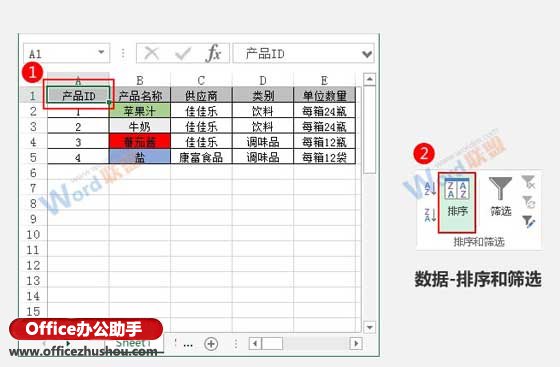The height and width of the screenshot is (367, 560).
Task: Select row 1 header
Action: click(x=33, y=95)
